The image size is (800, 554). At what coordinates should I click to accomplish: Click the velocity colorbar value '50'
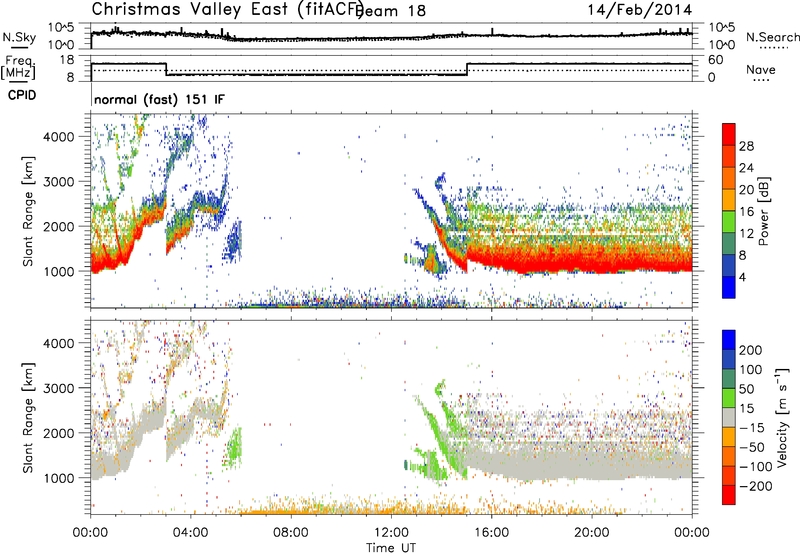click(x=746, y=389)
